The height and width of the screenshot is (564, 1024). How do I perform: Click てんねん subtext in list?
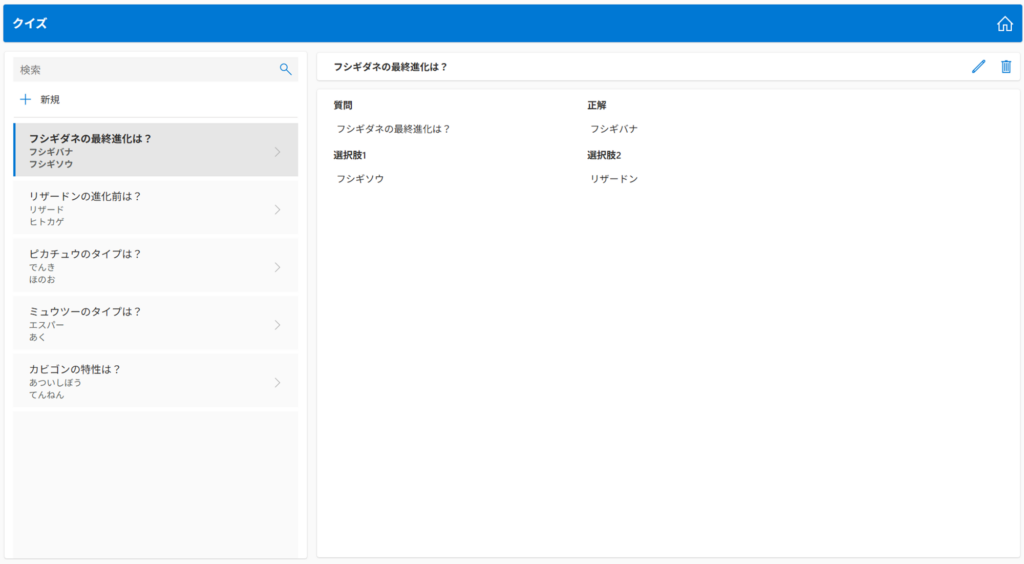point(46,395)
